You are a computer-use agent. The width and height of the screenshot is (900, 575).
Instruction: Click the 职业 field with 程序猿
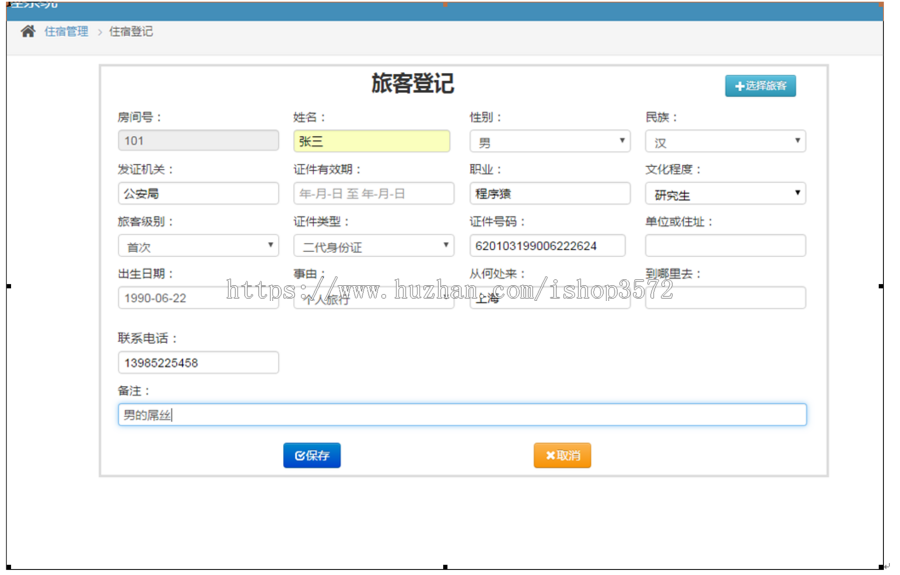550,193
